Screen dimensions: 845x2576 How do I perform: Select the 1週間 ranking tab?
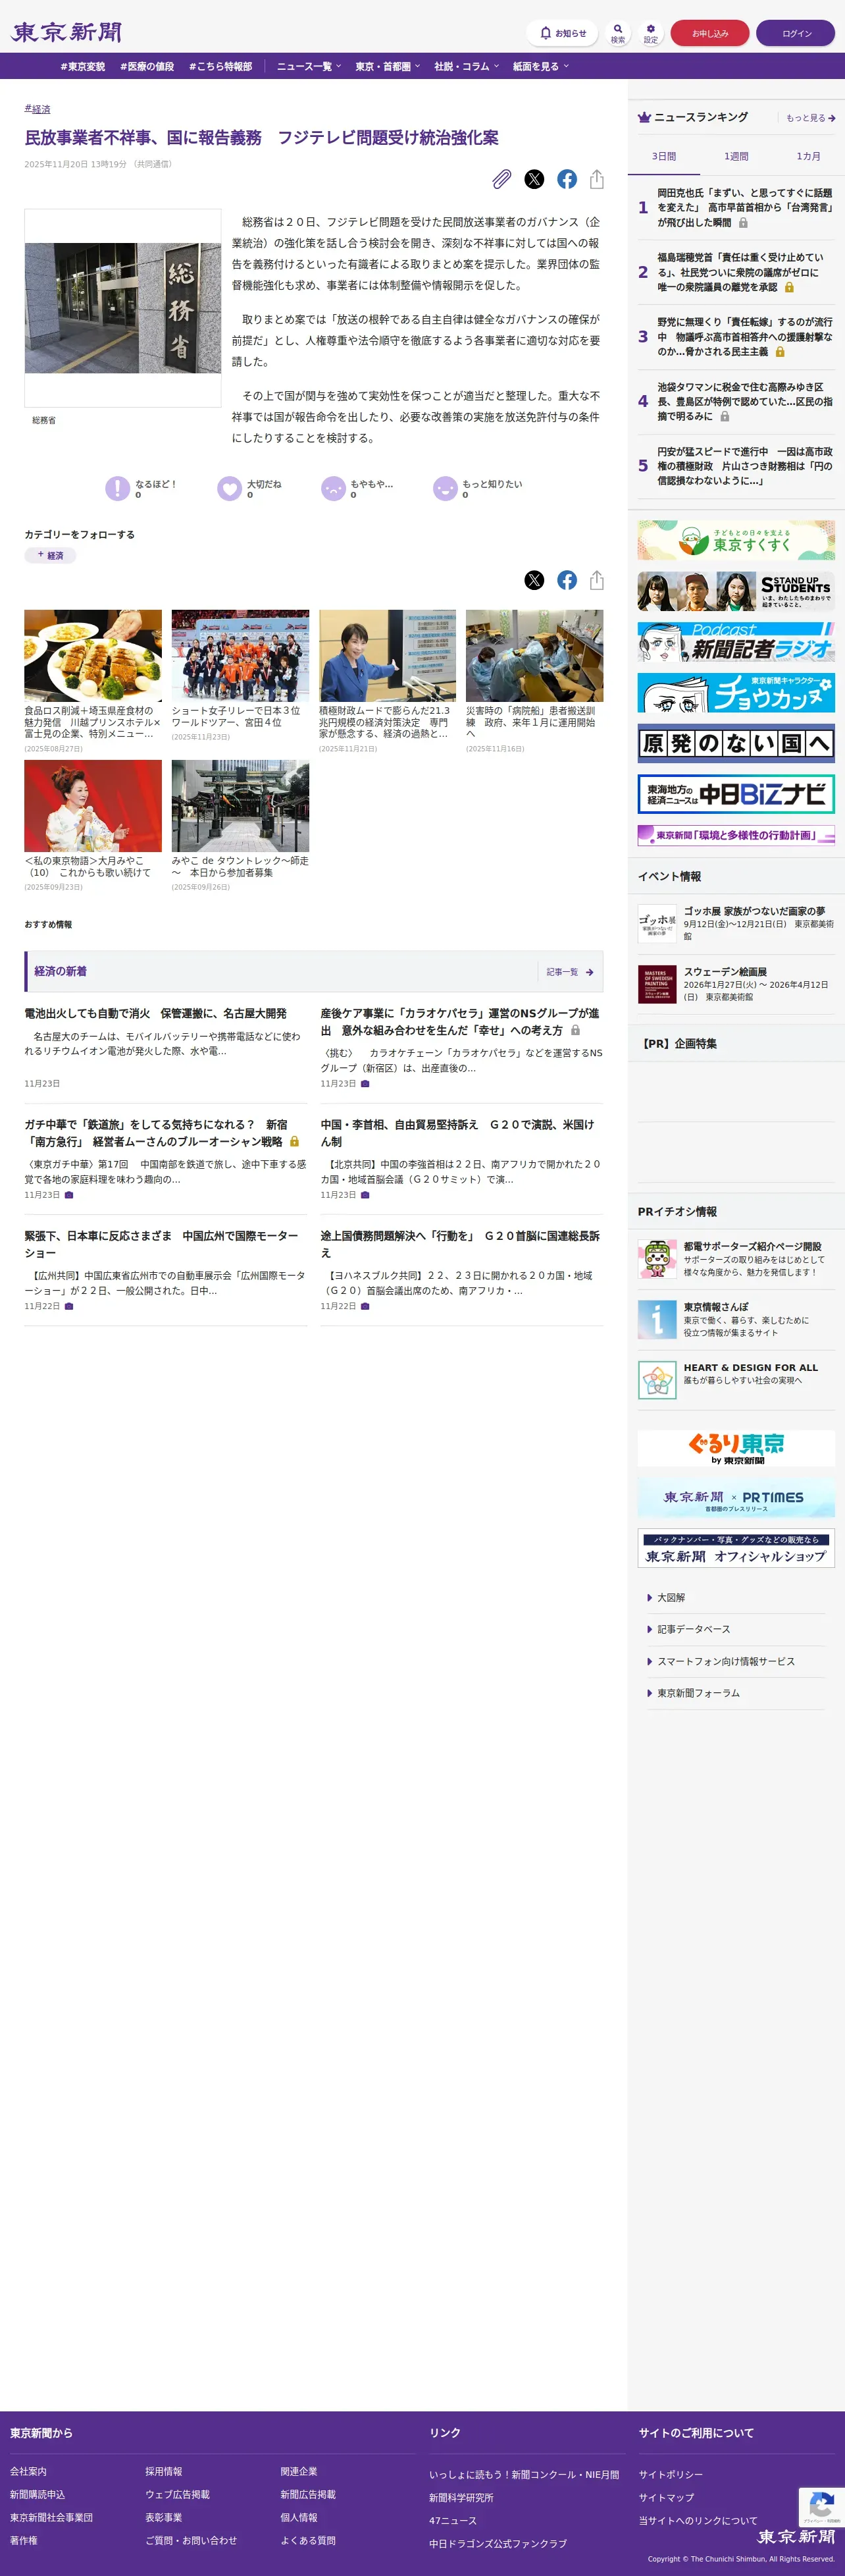pos(736,156)
